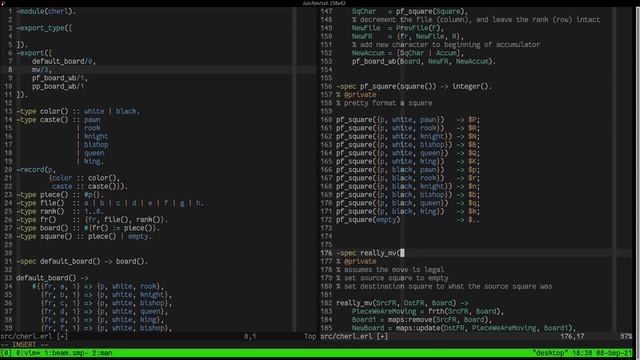Screen dimensions: 640x360
Task: Click the terminal title /usr/bin/zsh 158x42
Action: point(324,3)
